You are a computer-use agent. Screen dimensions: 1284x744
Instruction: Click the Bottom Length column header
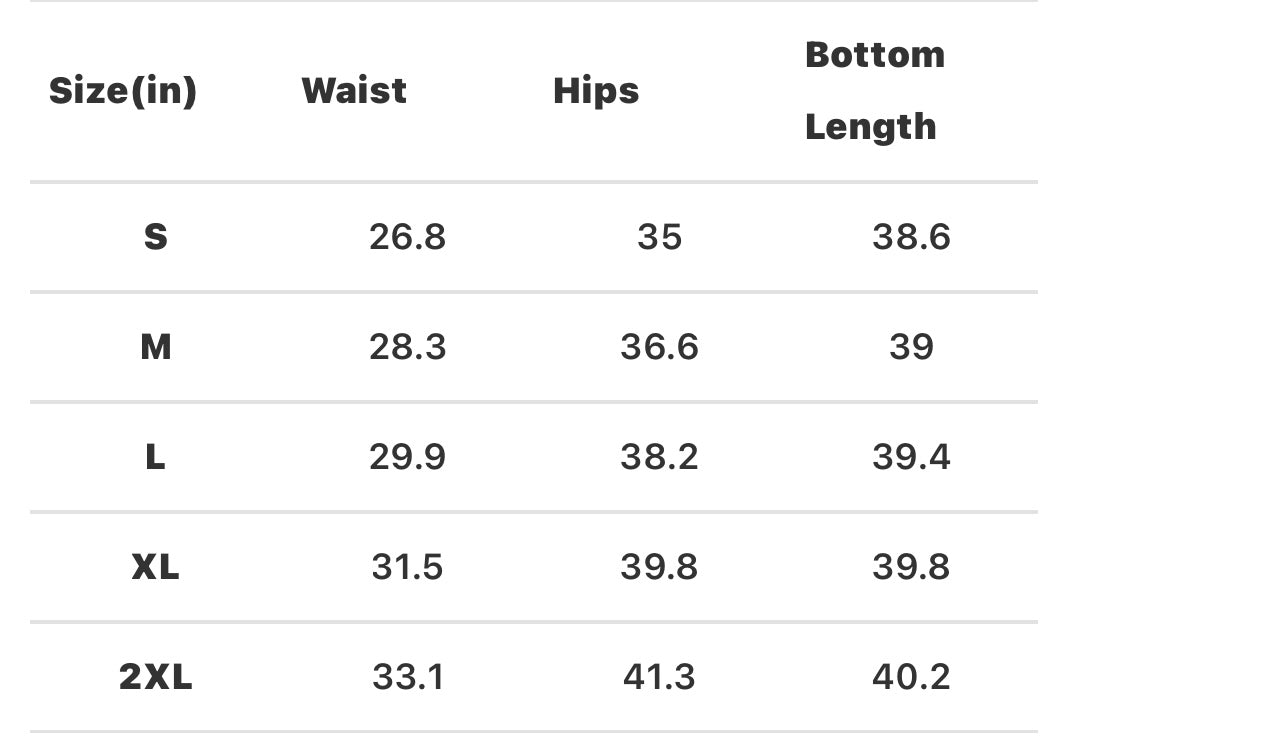coord(874,90)
